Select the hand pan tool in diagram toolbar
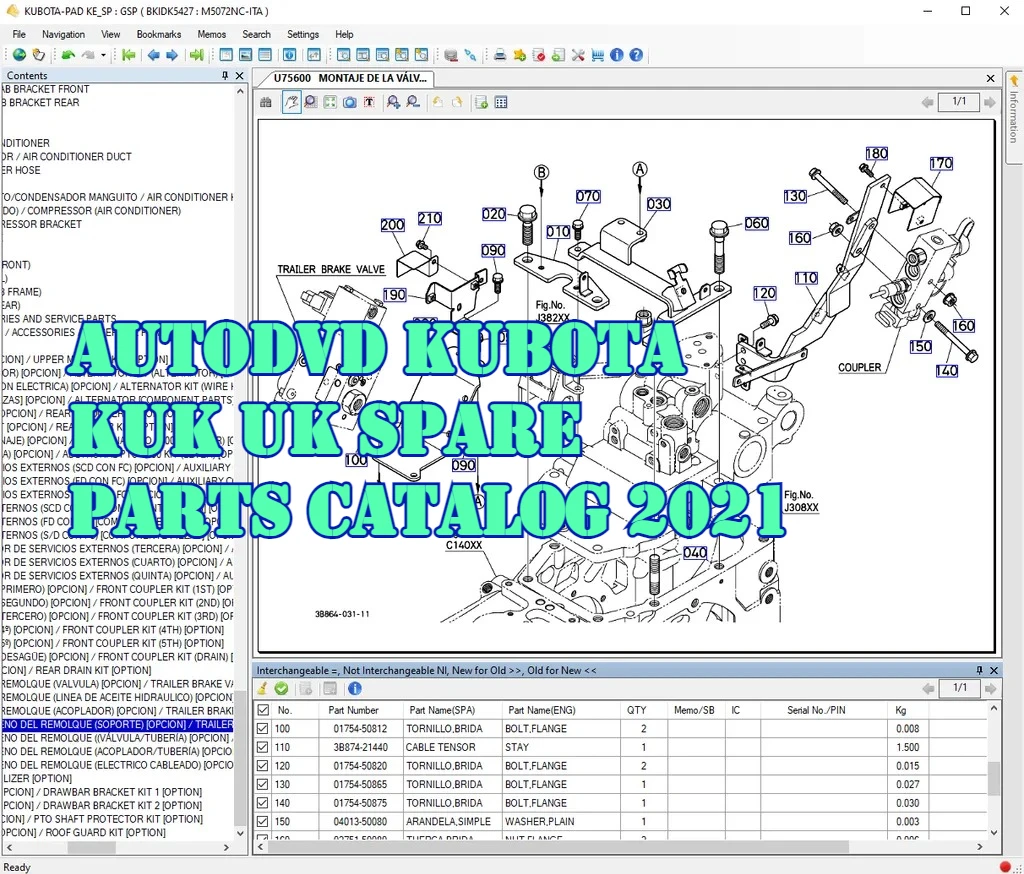 click(291, 102)
